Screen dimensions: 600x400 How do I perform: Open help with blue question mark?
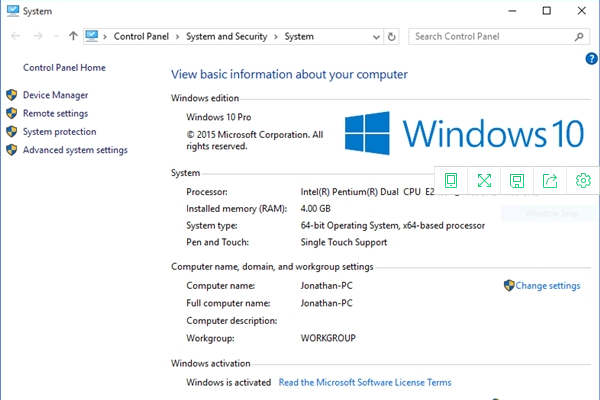pos(591,59)
